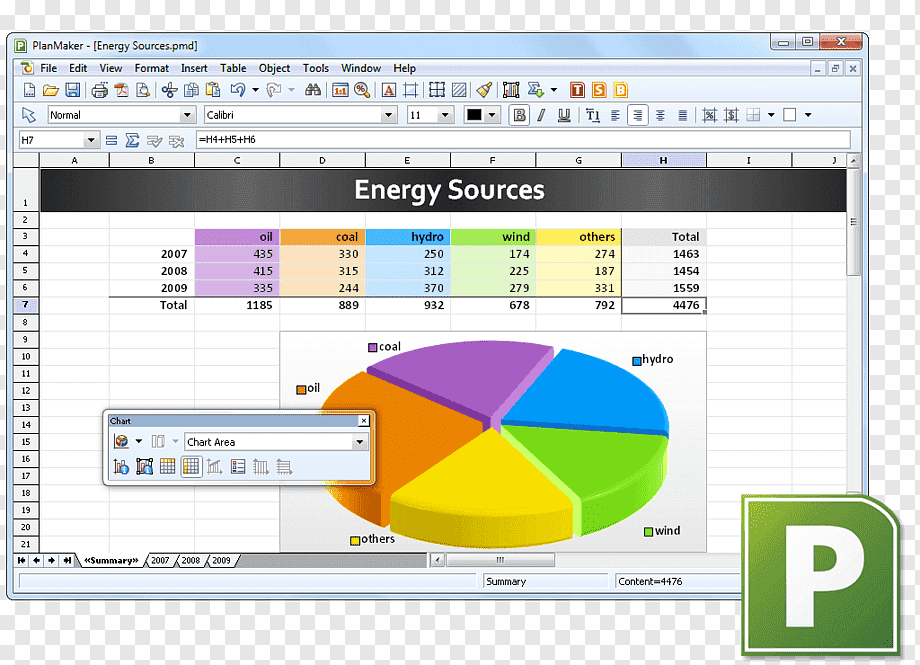Viewport: 920px width, 665px height.
Task: Toggle Underline formatting button
Action: pyautogui.click(x=564, y=115)
